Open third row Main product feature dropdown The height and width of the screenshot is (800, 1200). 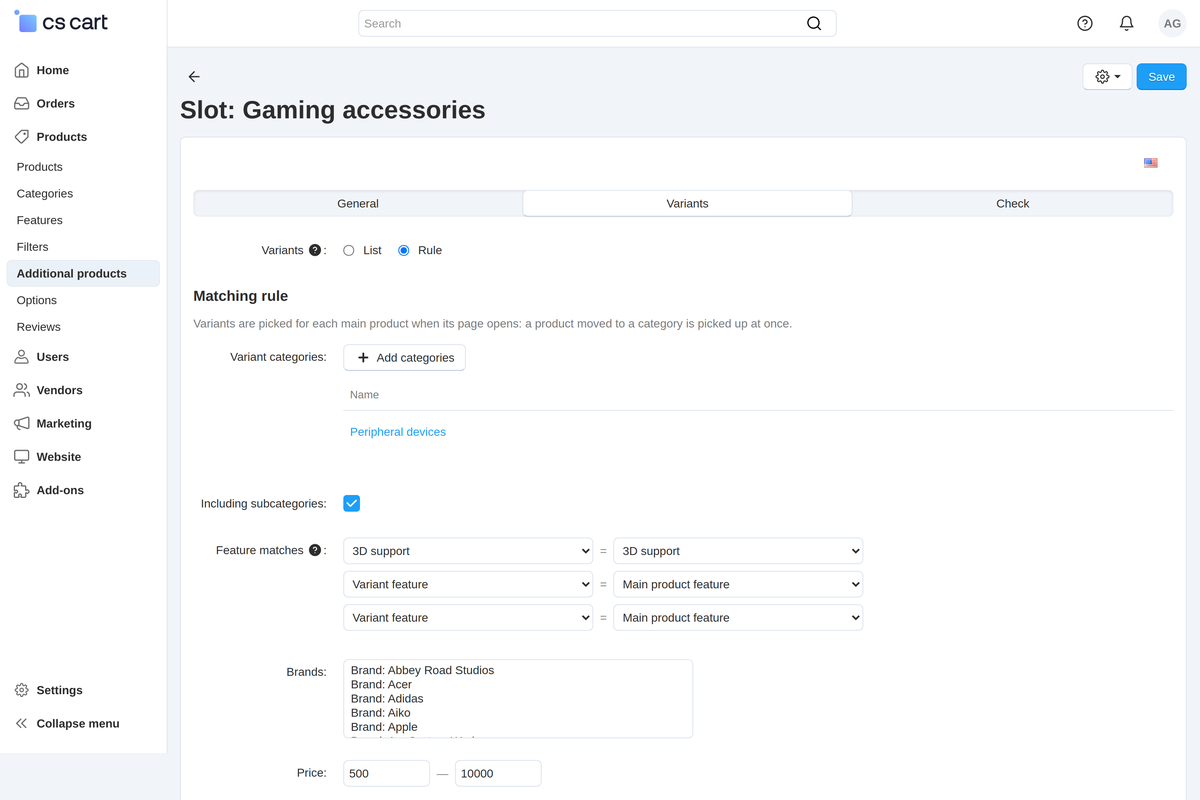pyautogui.click(x=738, y=618)
